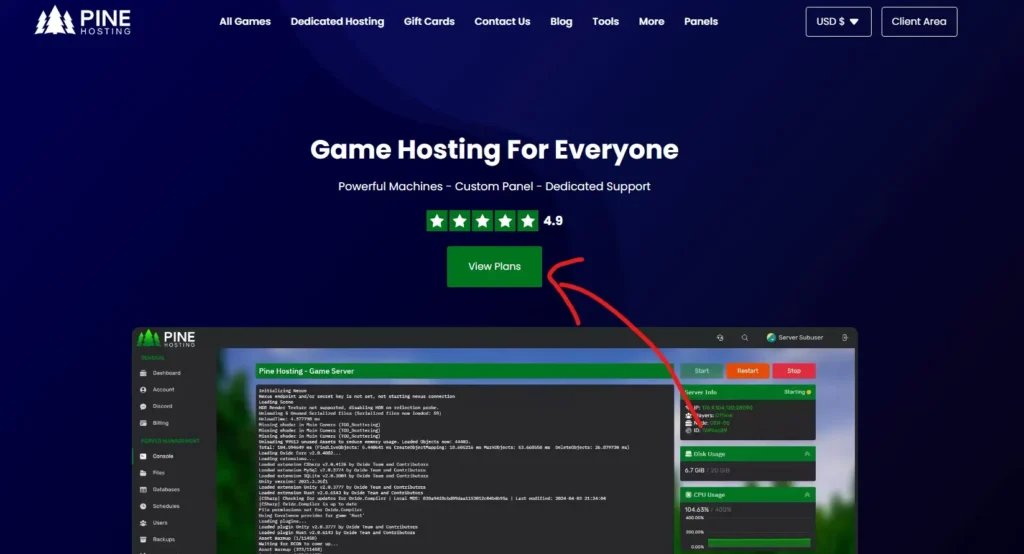This screenshot has width=1024, height=554.
Task: Open the All Games menu
Action: tap(245, 22)
